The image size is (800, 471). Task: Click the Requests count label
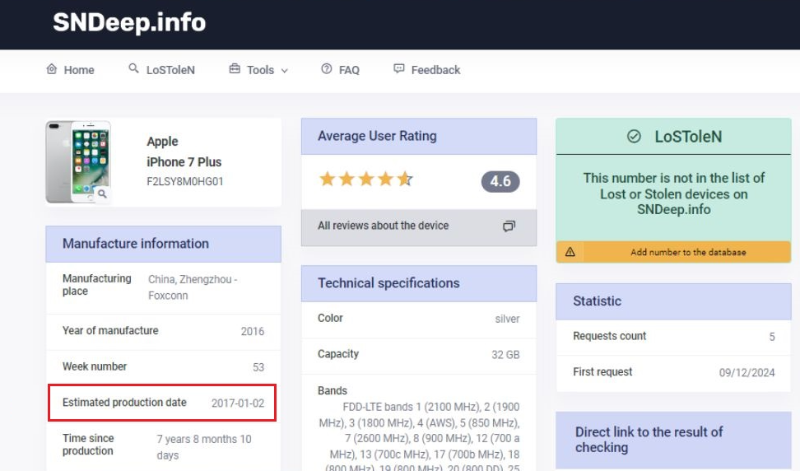(609, 336)
